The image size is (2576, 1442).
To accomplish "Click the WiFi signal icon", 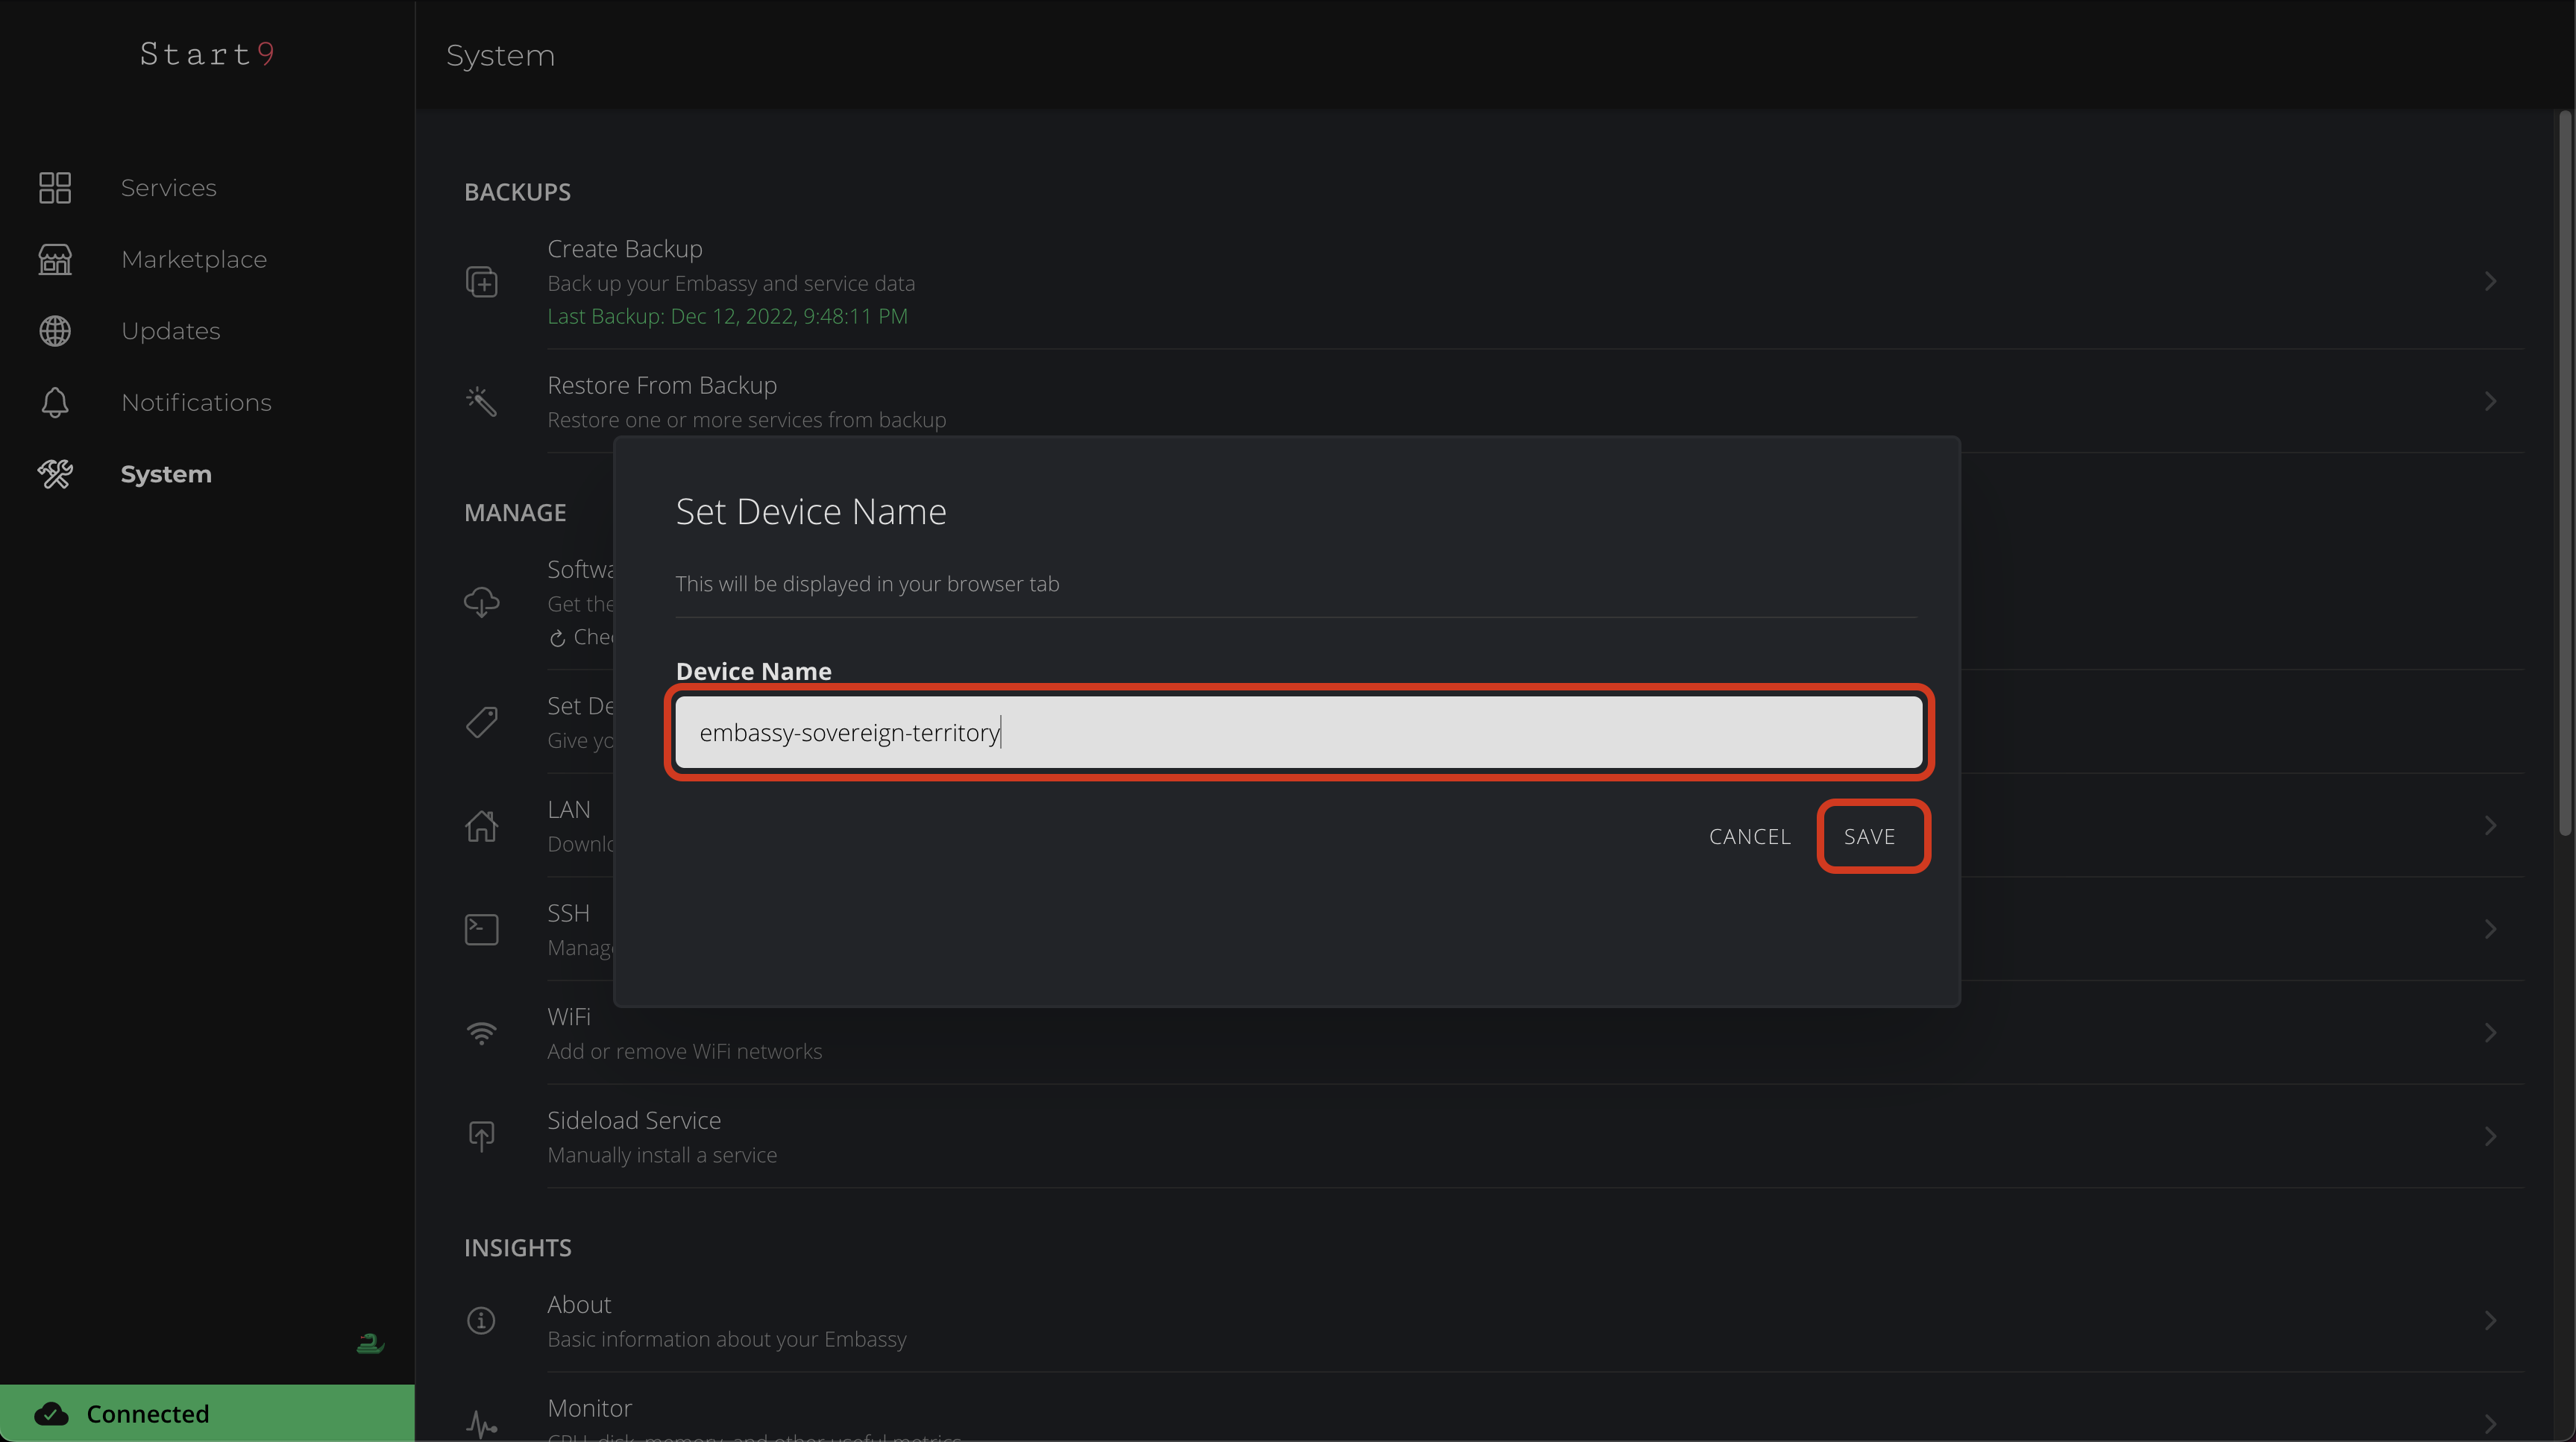I will click(482, 1033).
